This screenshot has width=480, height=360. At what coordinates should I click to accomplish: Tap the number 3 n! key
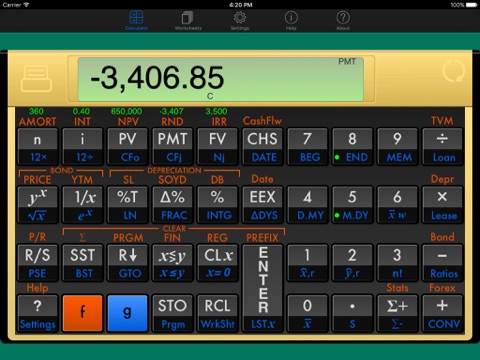coord(397,263)
